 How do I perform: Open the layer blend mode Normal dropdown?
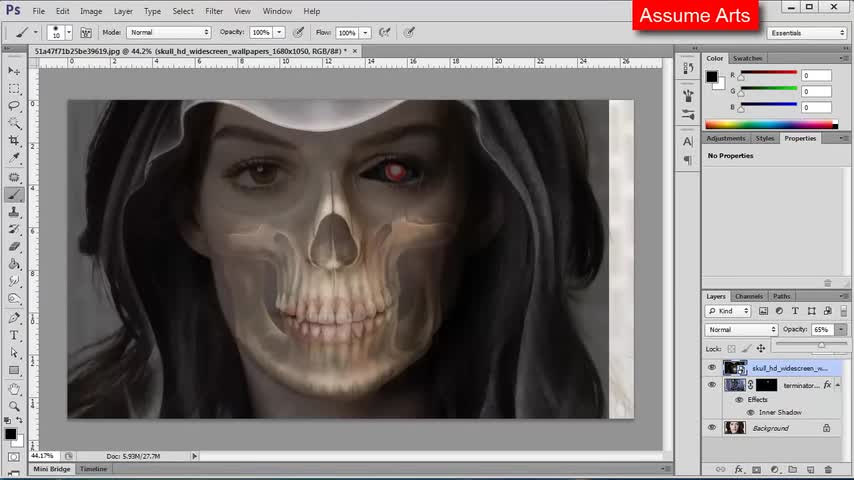[x=741, y=330]
